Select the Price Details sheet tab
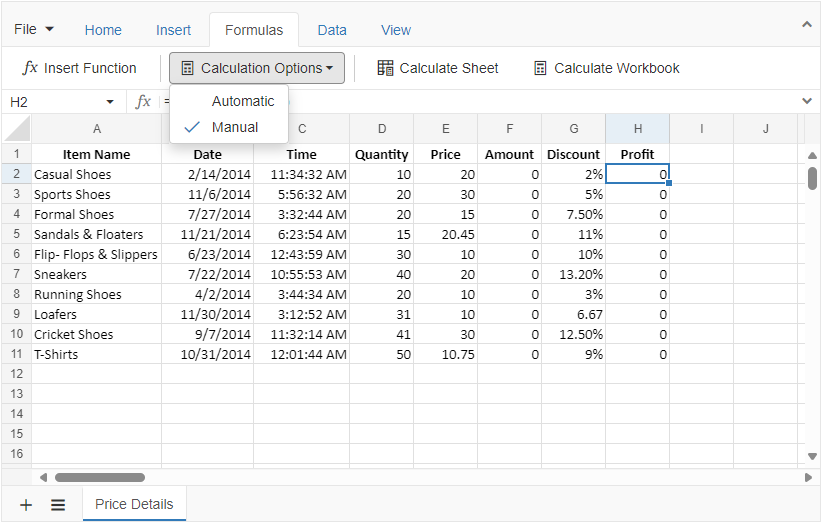 tap(134, 504)
